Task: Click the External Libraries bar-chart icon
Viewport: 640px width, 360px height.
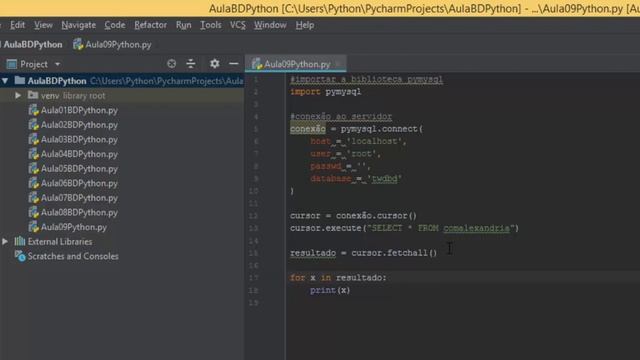Action: 20,241
